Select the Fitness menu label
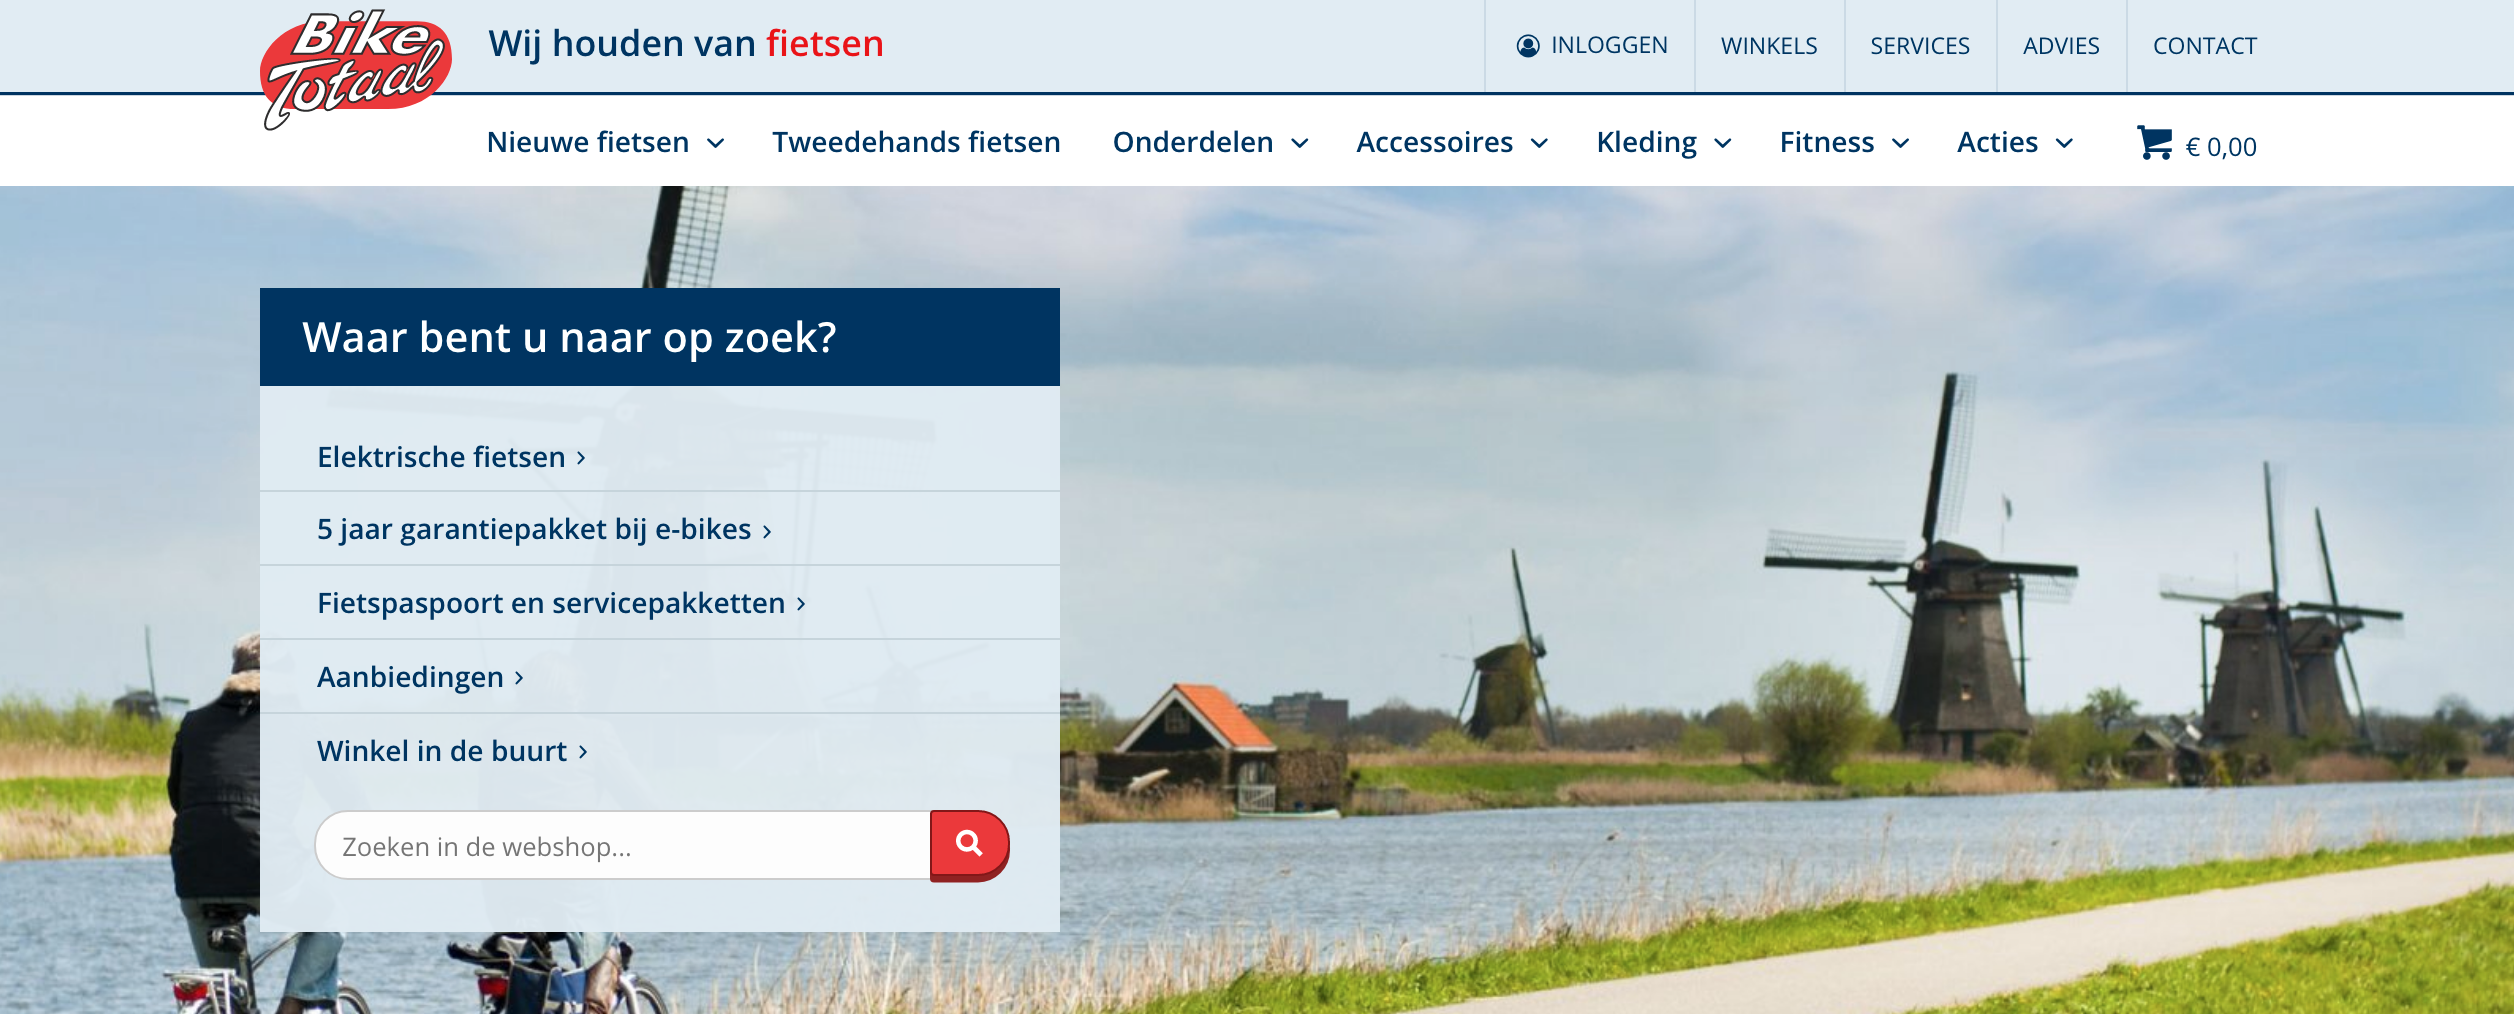 point(1826,143)
